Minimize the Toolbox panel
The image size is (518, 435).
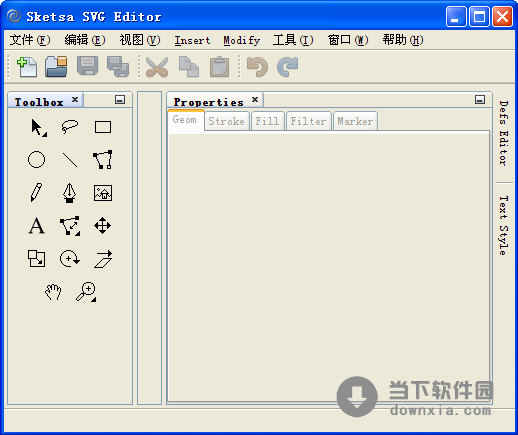(x=120, y=99)
